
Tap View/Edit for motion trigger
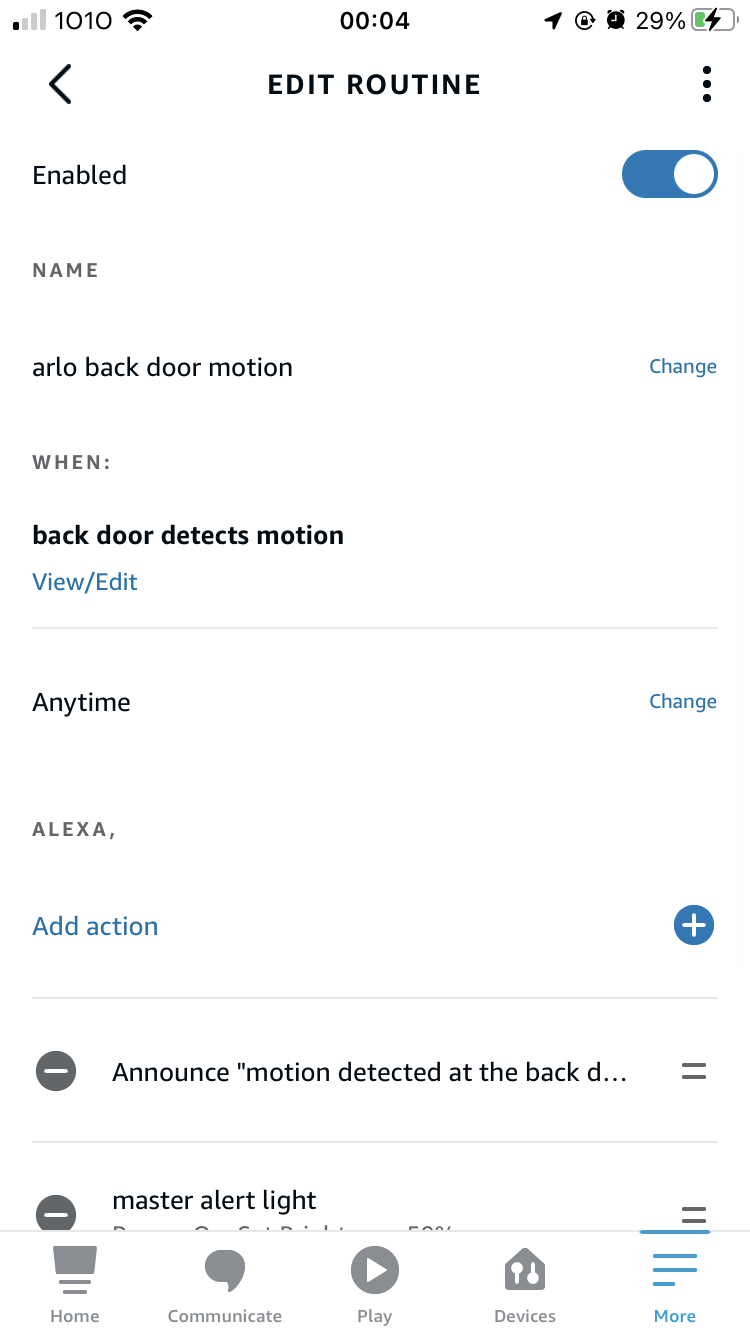click(85, 582)
